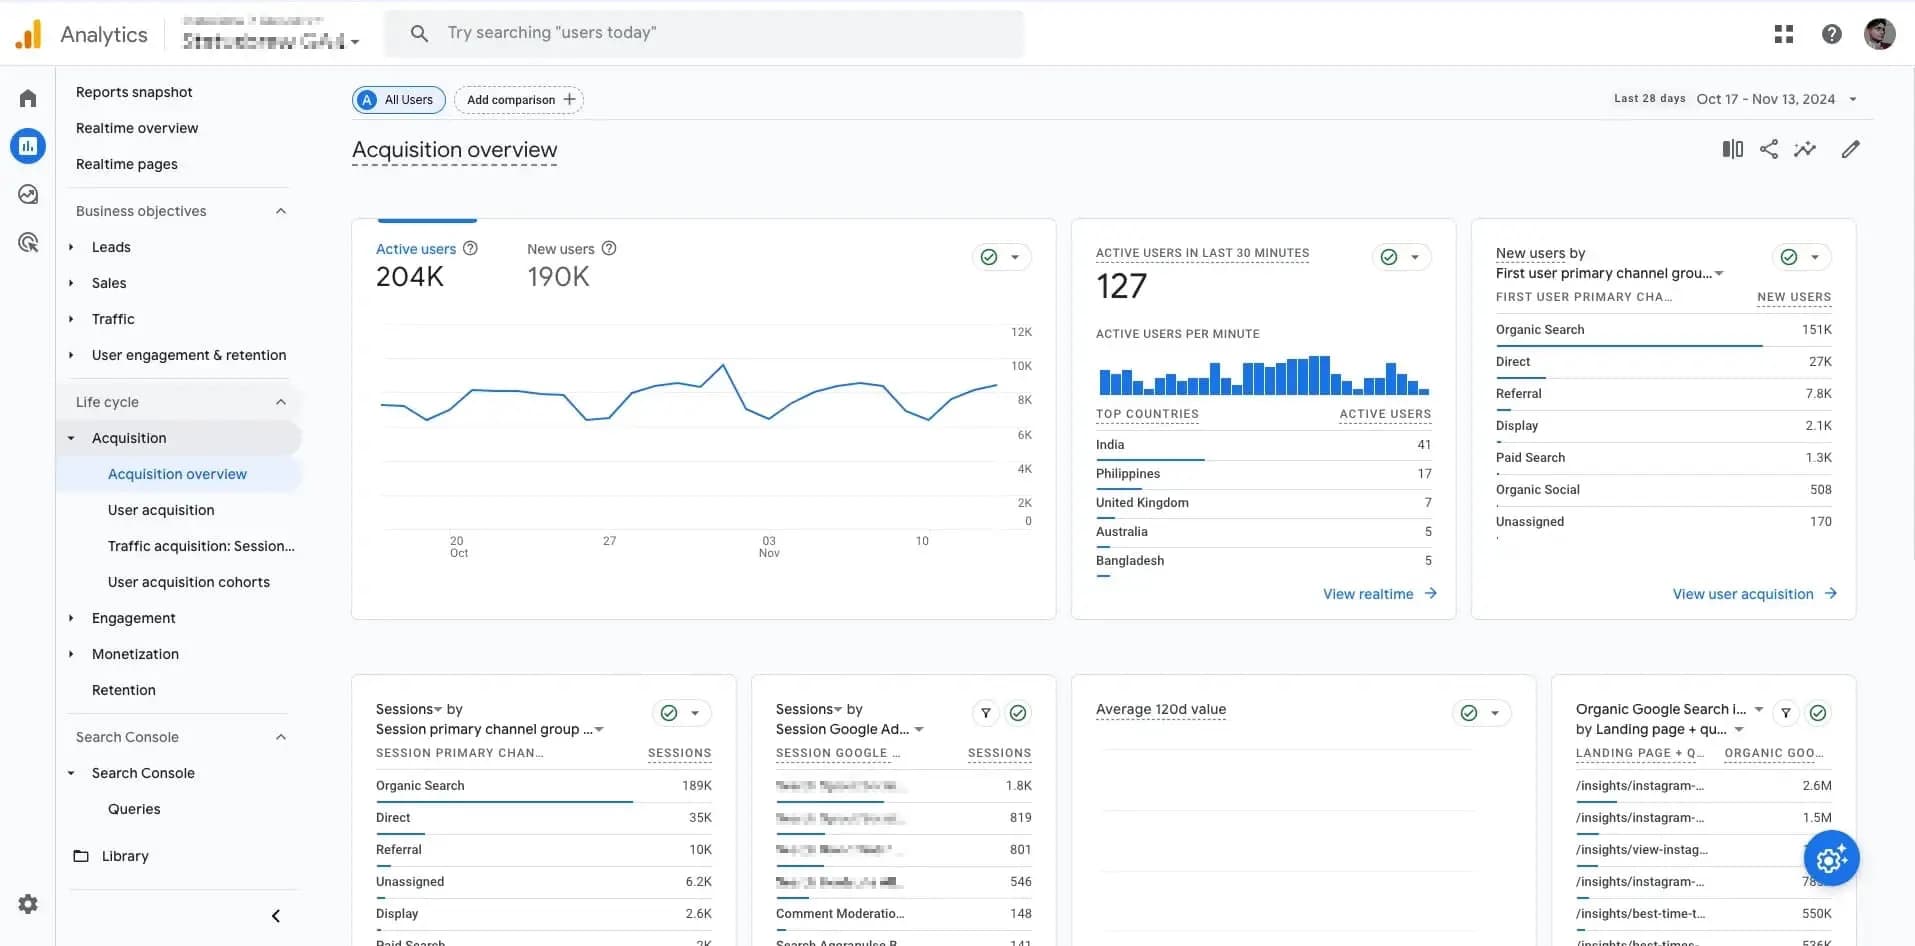Open the Insights sparkline icon
This screenshot has height=946, width=1915.
point(1805,149)
